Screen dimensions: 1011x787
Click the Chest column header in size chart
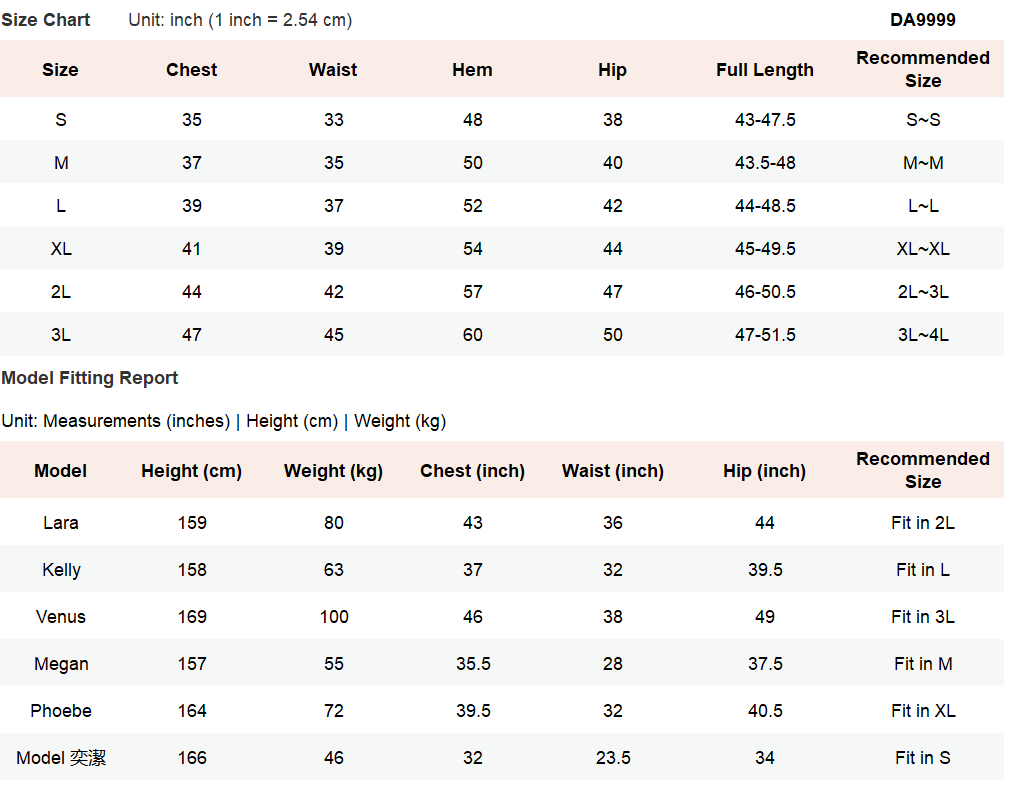[x=191, y=70]
